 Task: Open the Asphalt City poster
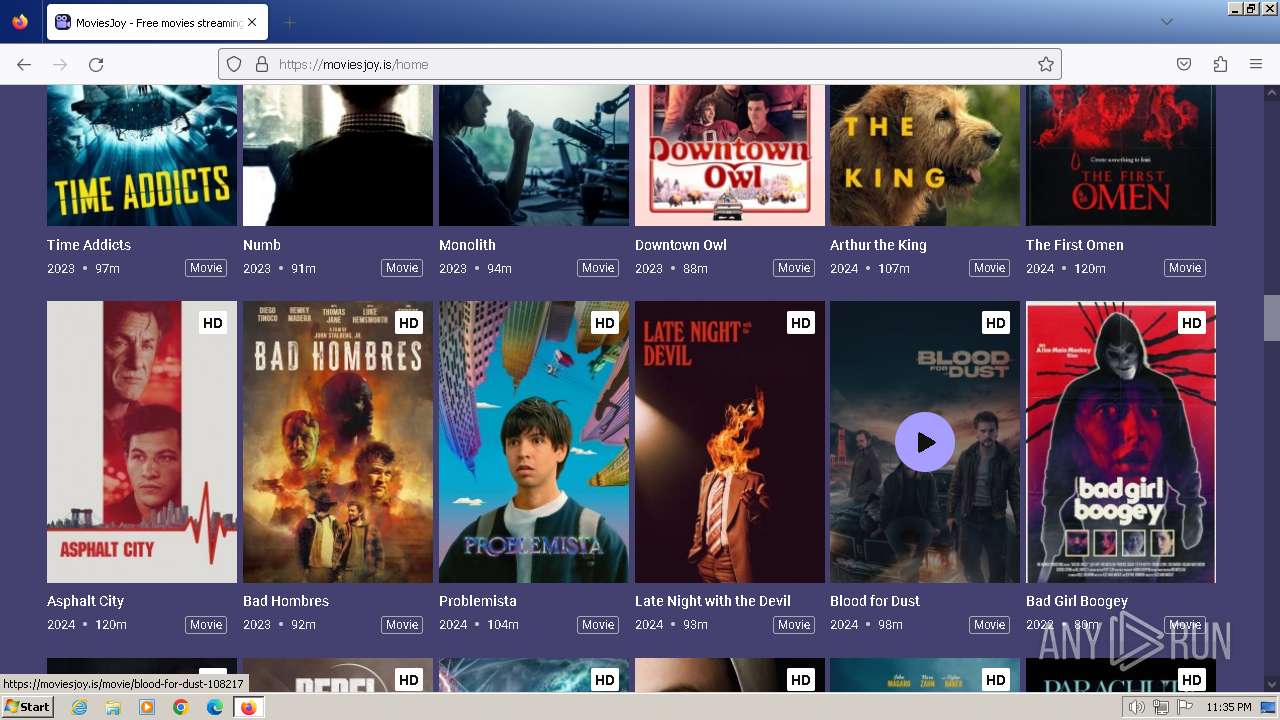(x=142, y=442)
